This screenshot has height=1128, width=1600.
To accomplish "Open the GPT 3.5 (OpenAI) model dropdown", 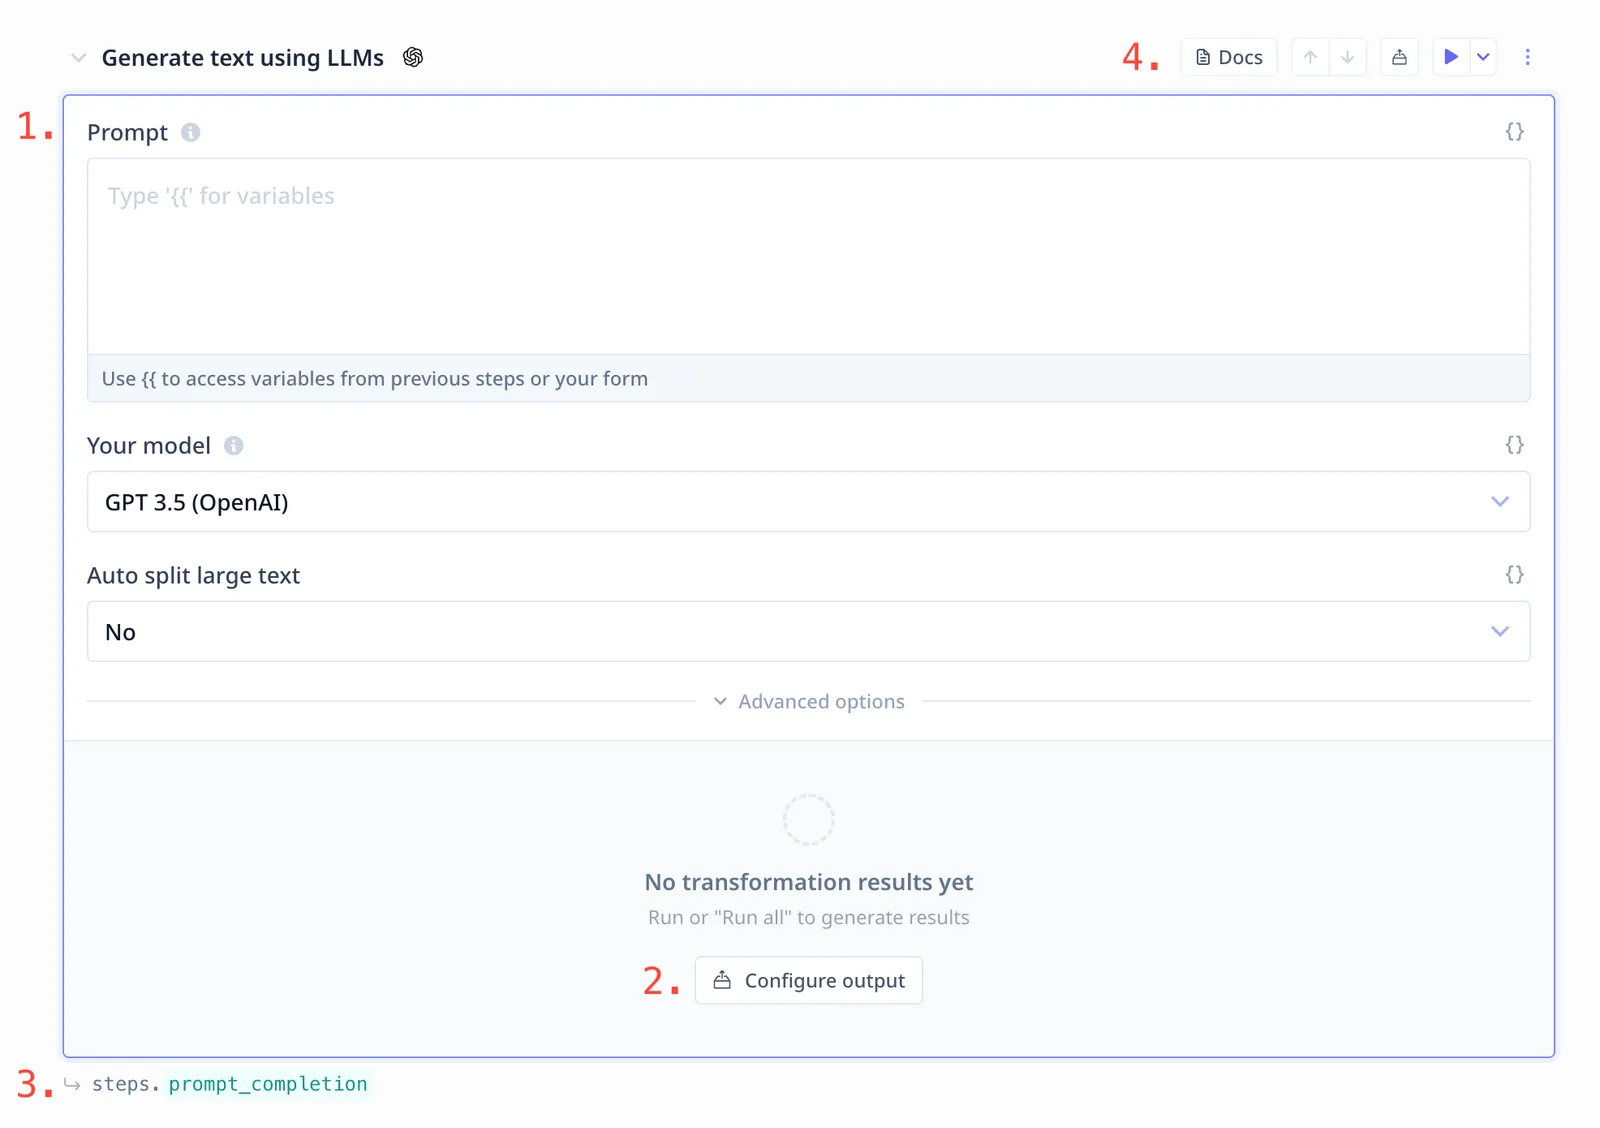I will pos(808,502).
